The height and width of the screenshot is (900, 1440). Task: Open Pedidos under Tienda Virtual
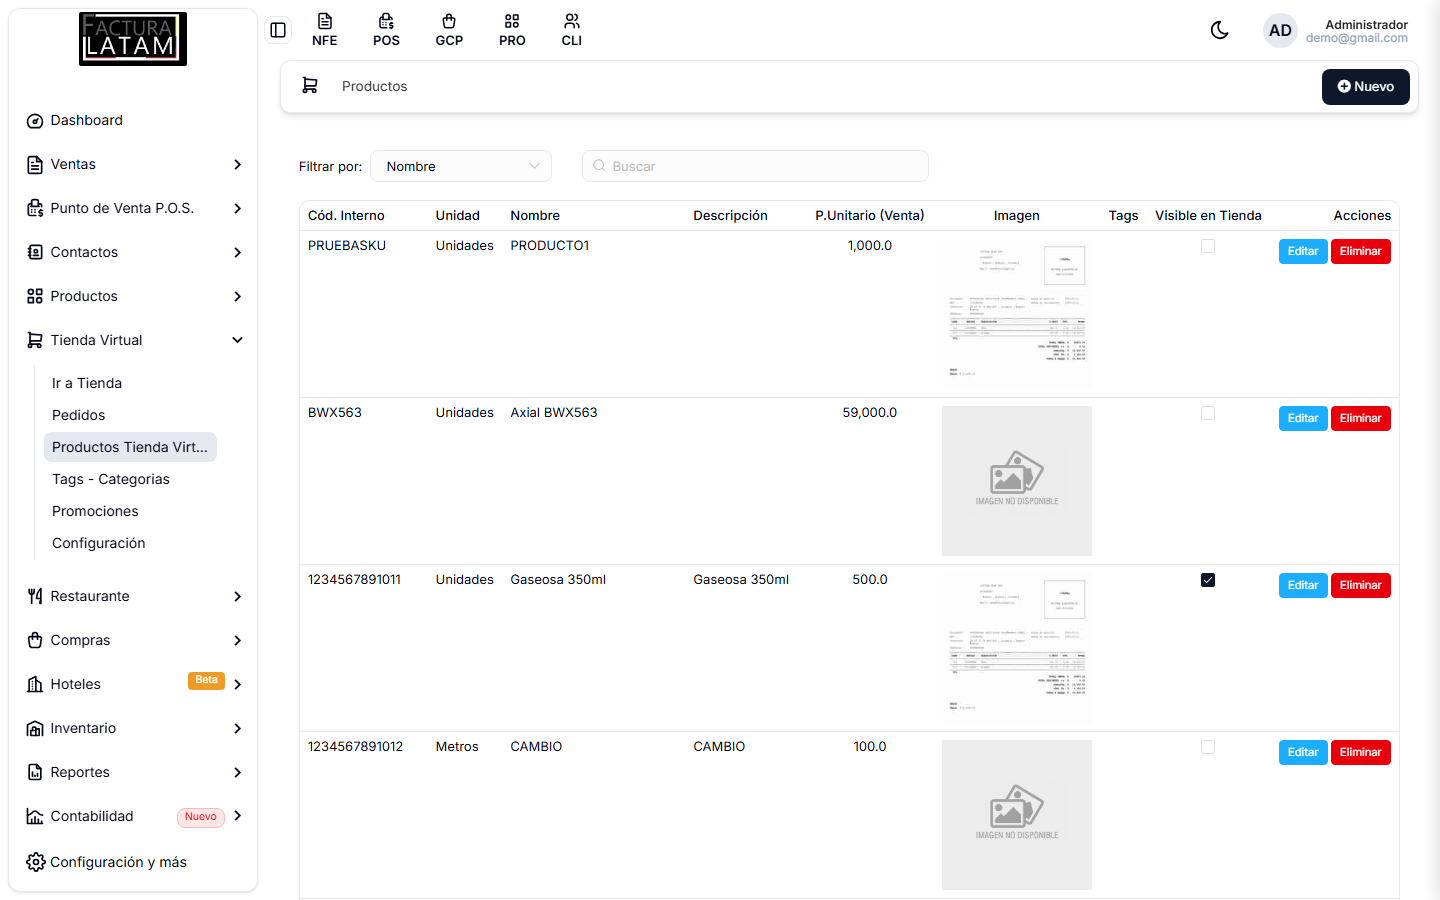pos(78,415)
